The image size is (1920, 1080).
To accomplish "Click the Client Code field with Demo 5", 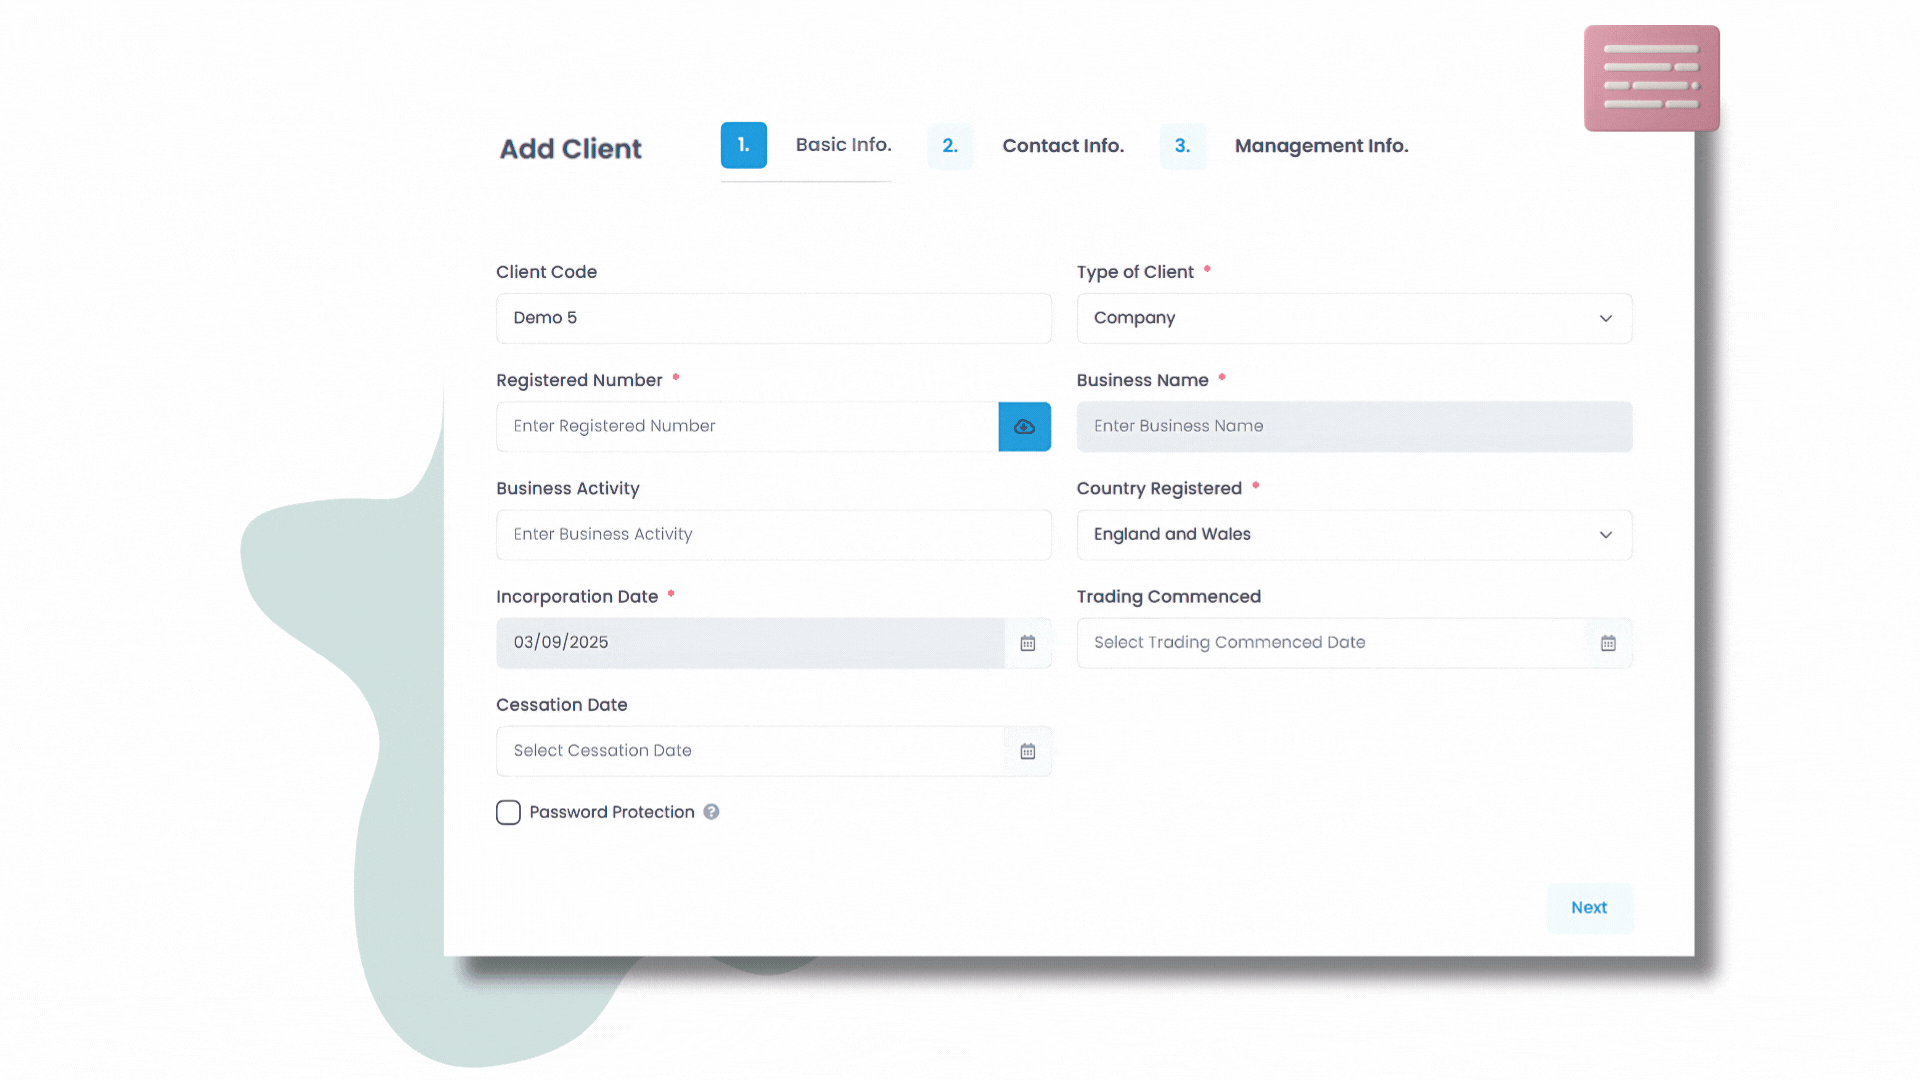I will coord(773,318).
